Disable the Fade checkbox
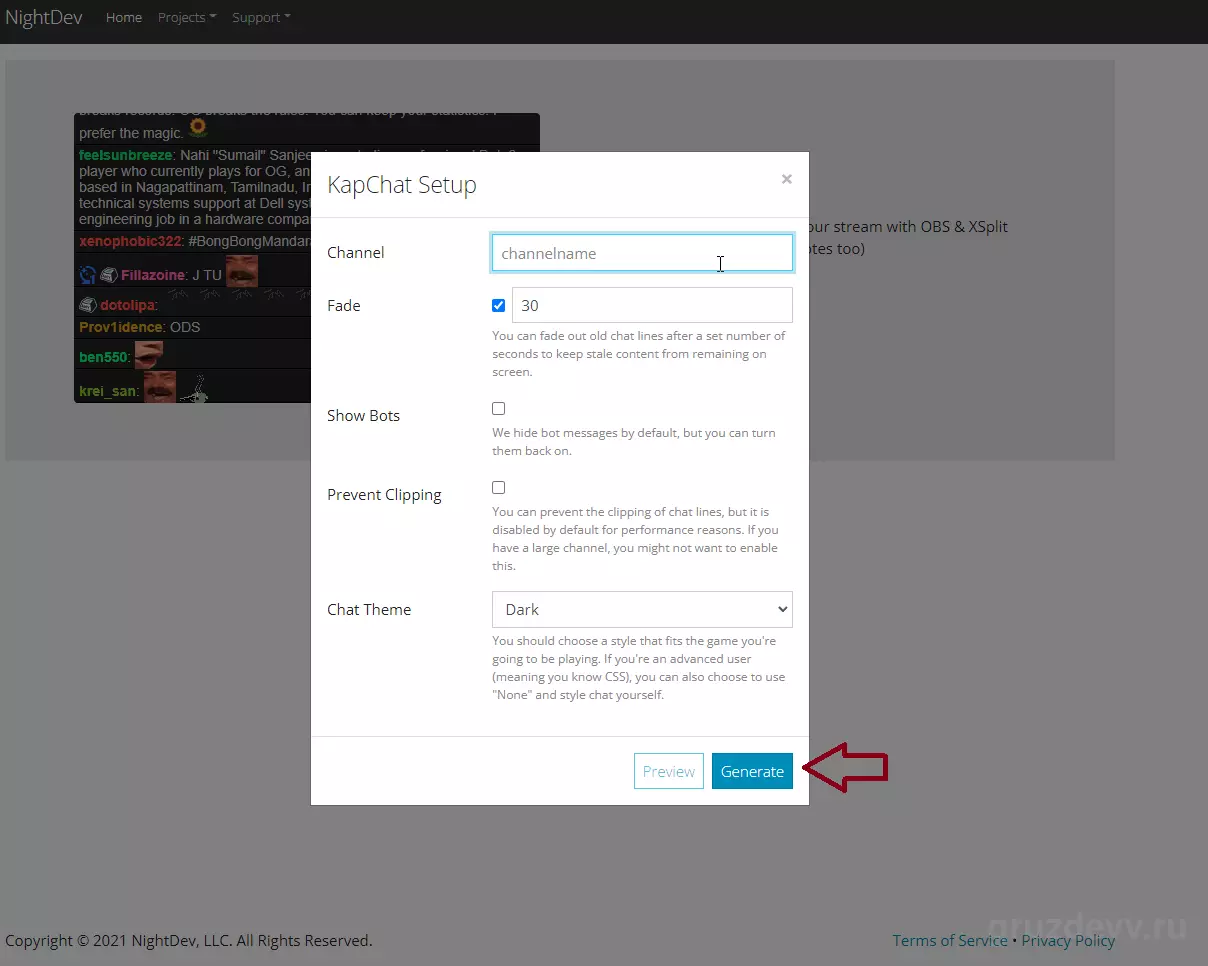1208x966 pixels. point(499,305)
